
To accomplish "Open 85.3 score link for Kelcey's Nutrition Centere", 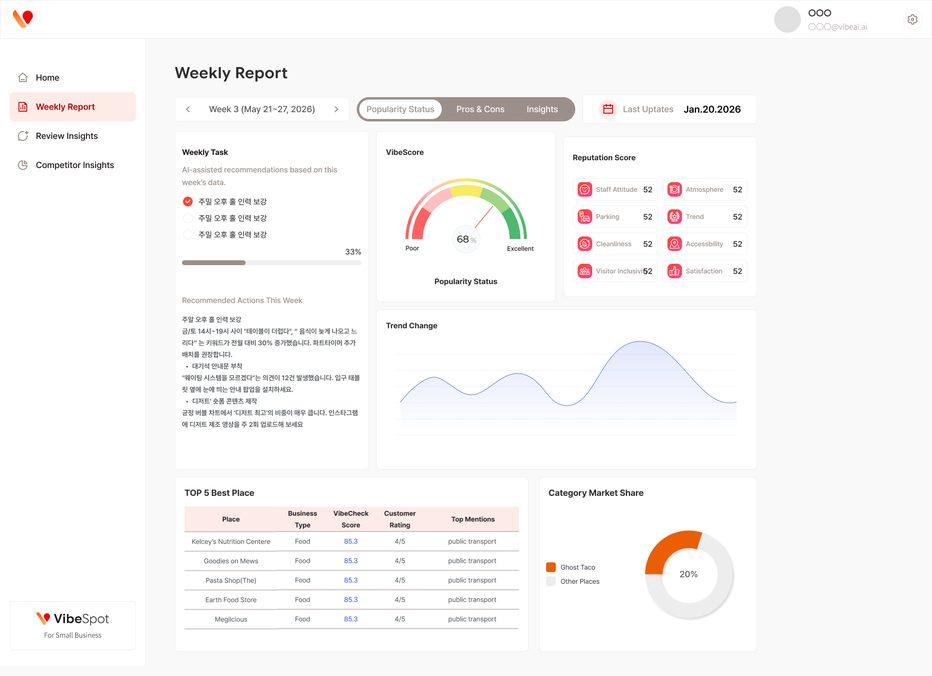I will click(x=351, y=542).
